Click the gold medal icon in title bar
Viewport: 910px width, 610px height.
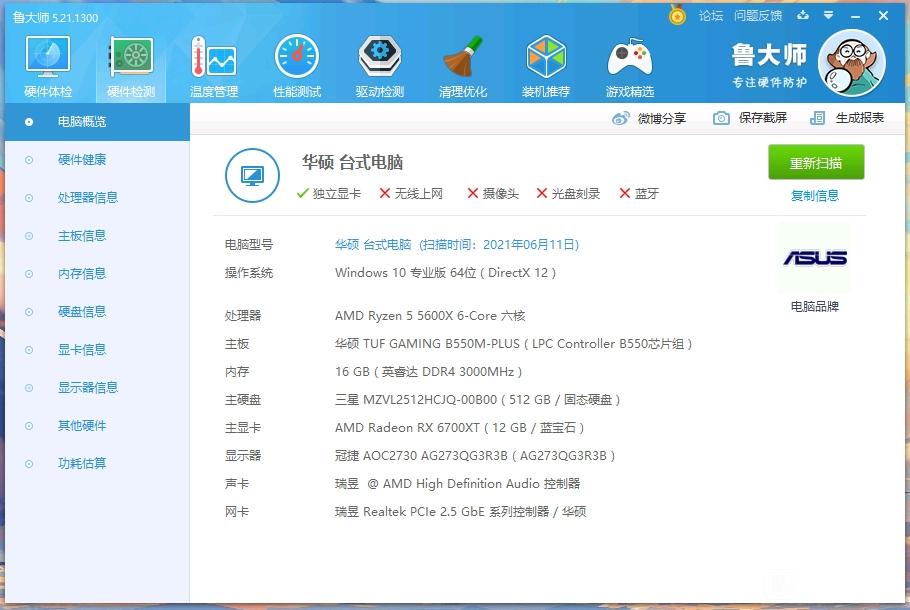pyautogui.click(x=677, y=15)
